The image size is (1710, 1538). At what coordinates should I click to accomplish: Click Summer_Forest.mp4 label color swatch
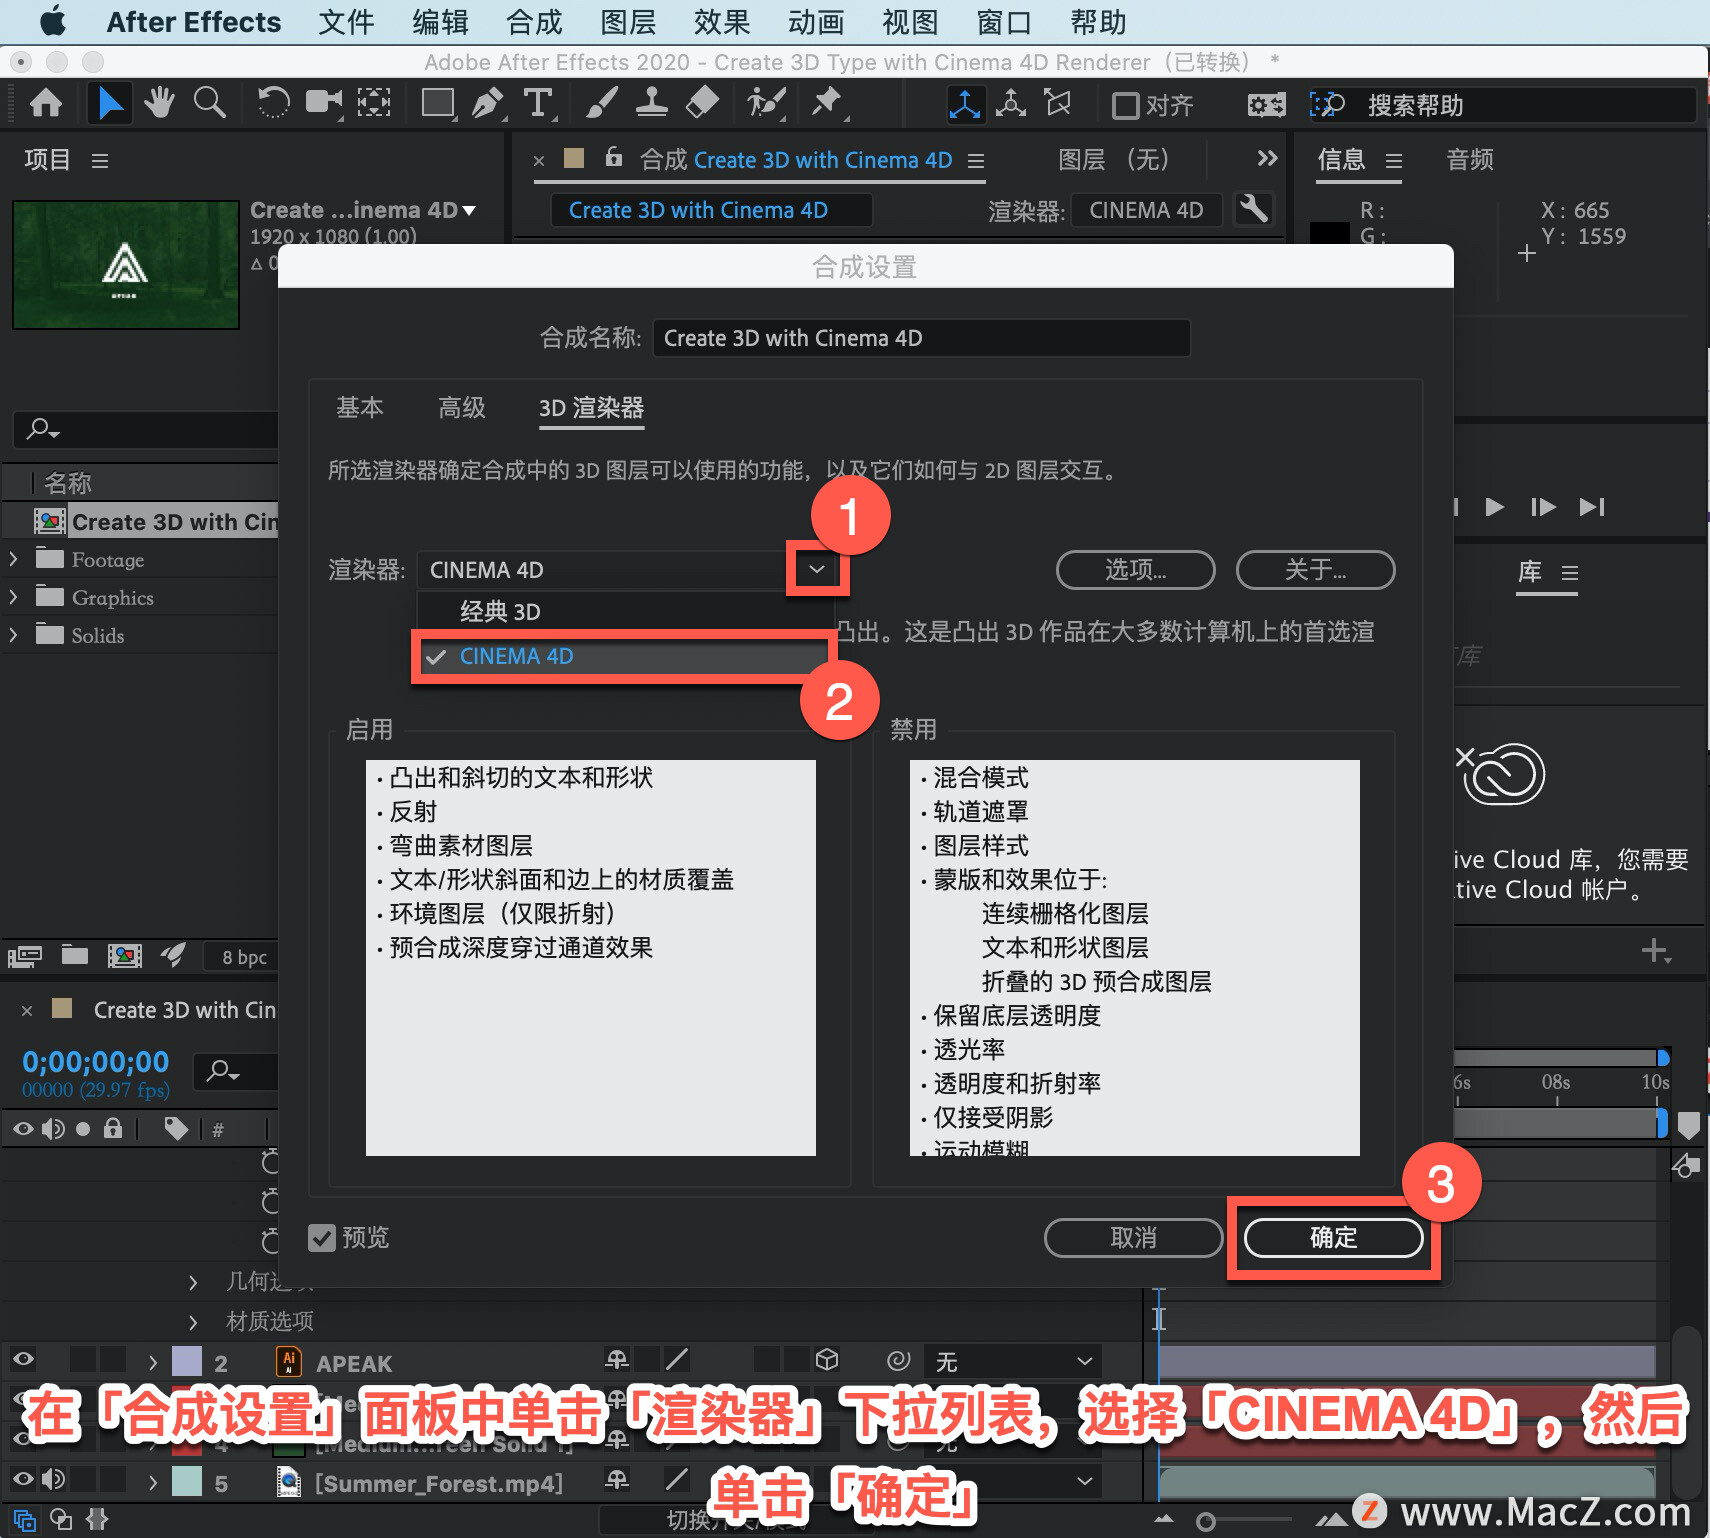187,1481
